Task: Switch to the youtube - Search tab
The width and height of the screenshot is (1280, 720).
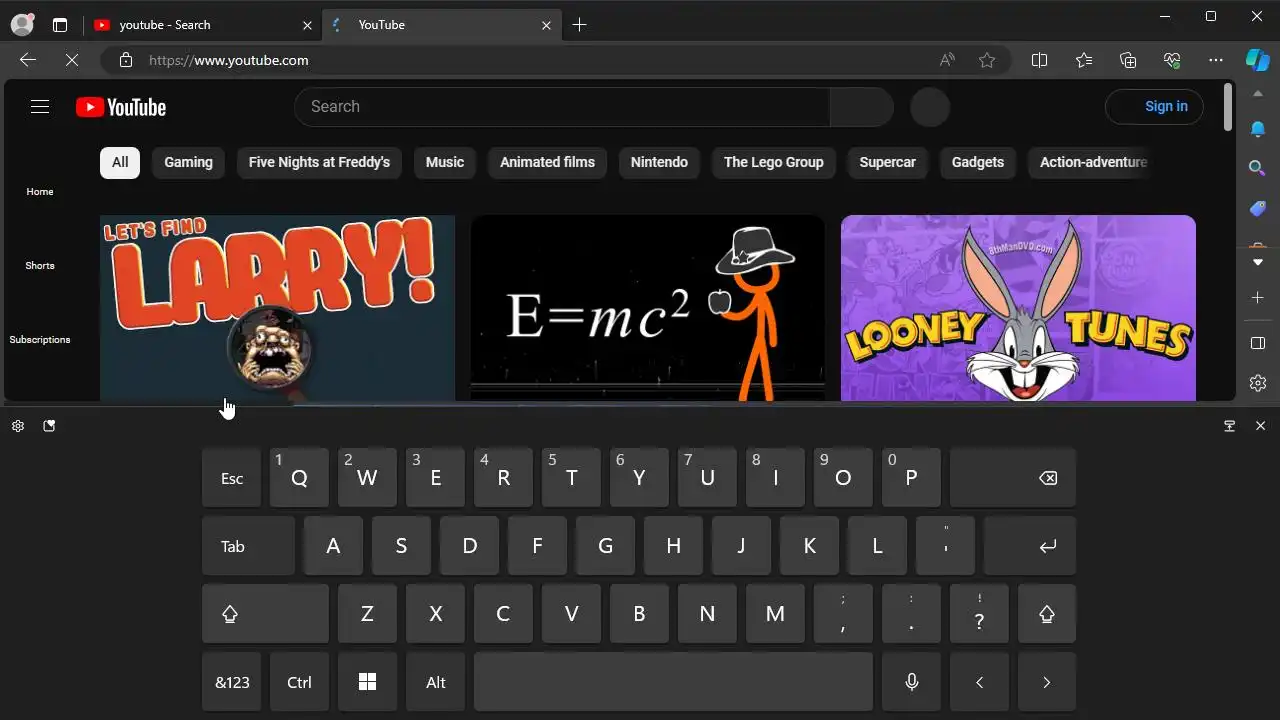Action: tap(190, 25)
